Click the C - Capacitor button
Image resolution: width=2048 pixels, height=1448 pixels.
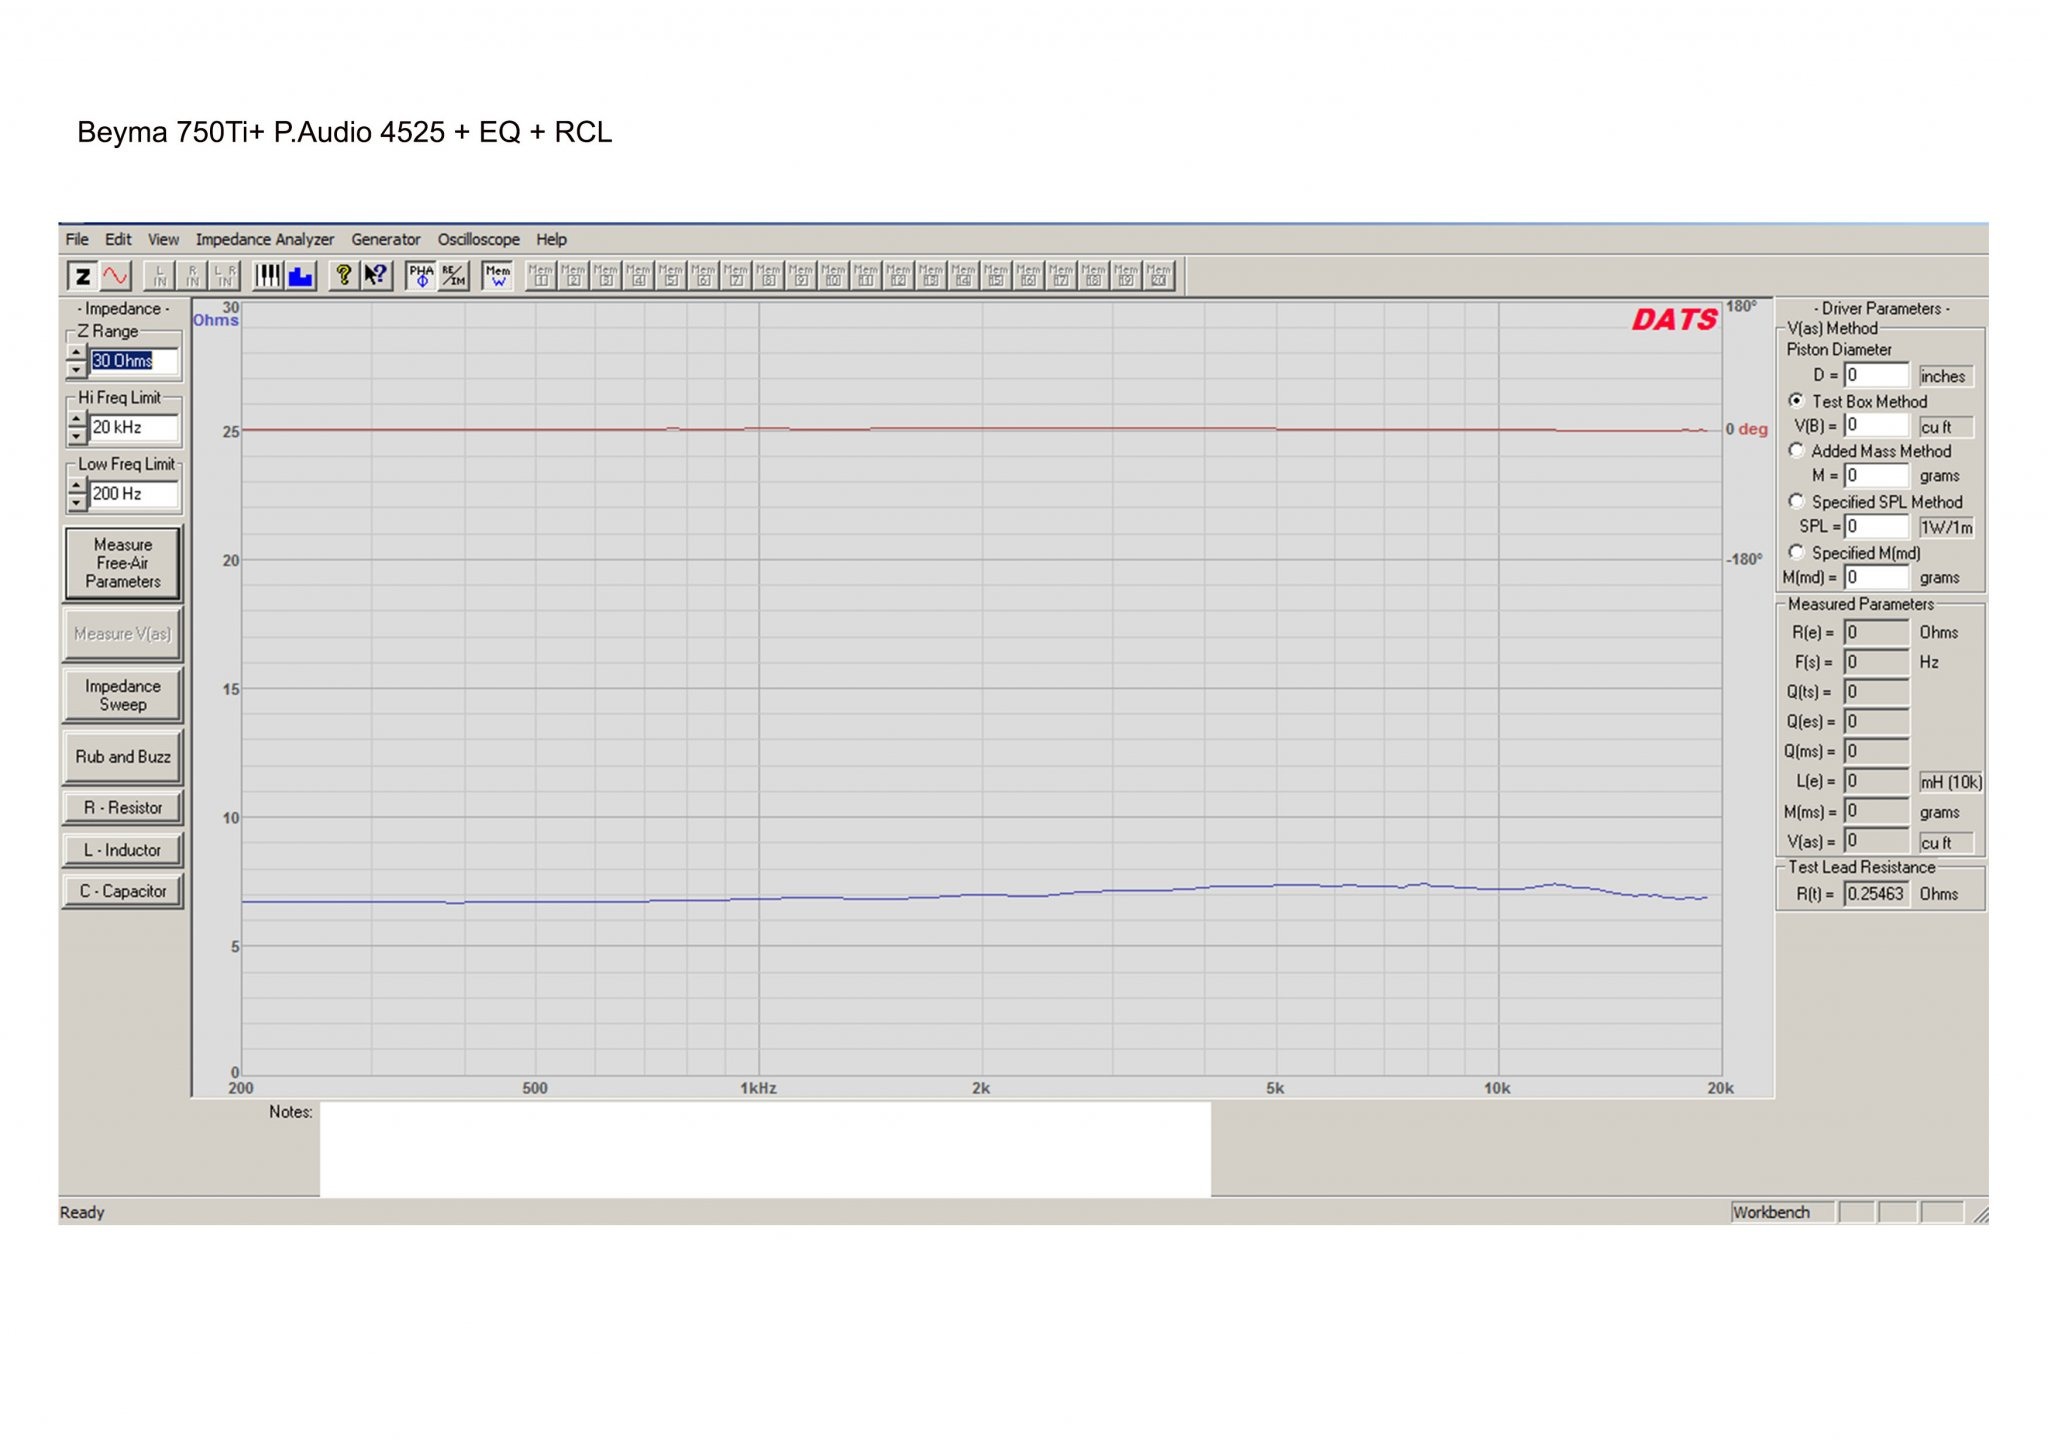[123, 891]
